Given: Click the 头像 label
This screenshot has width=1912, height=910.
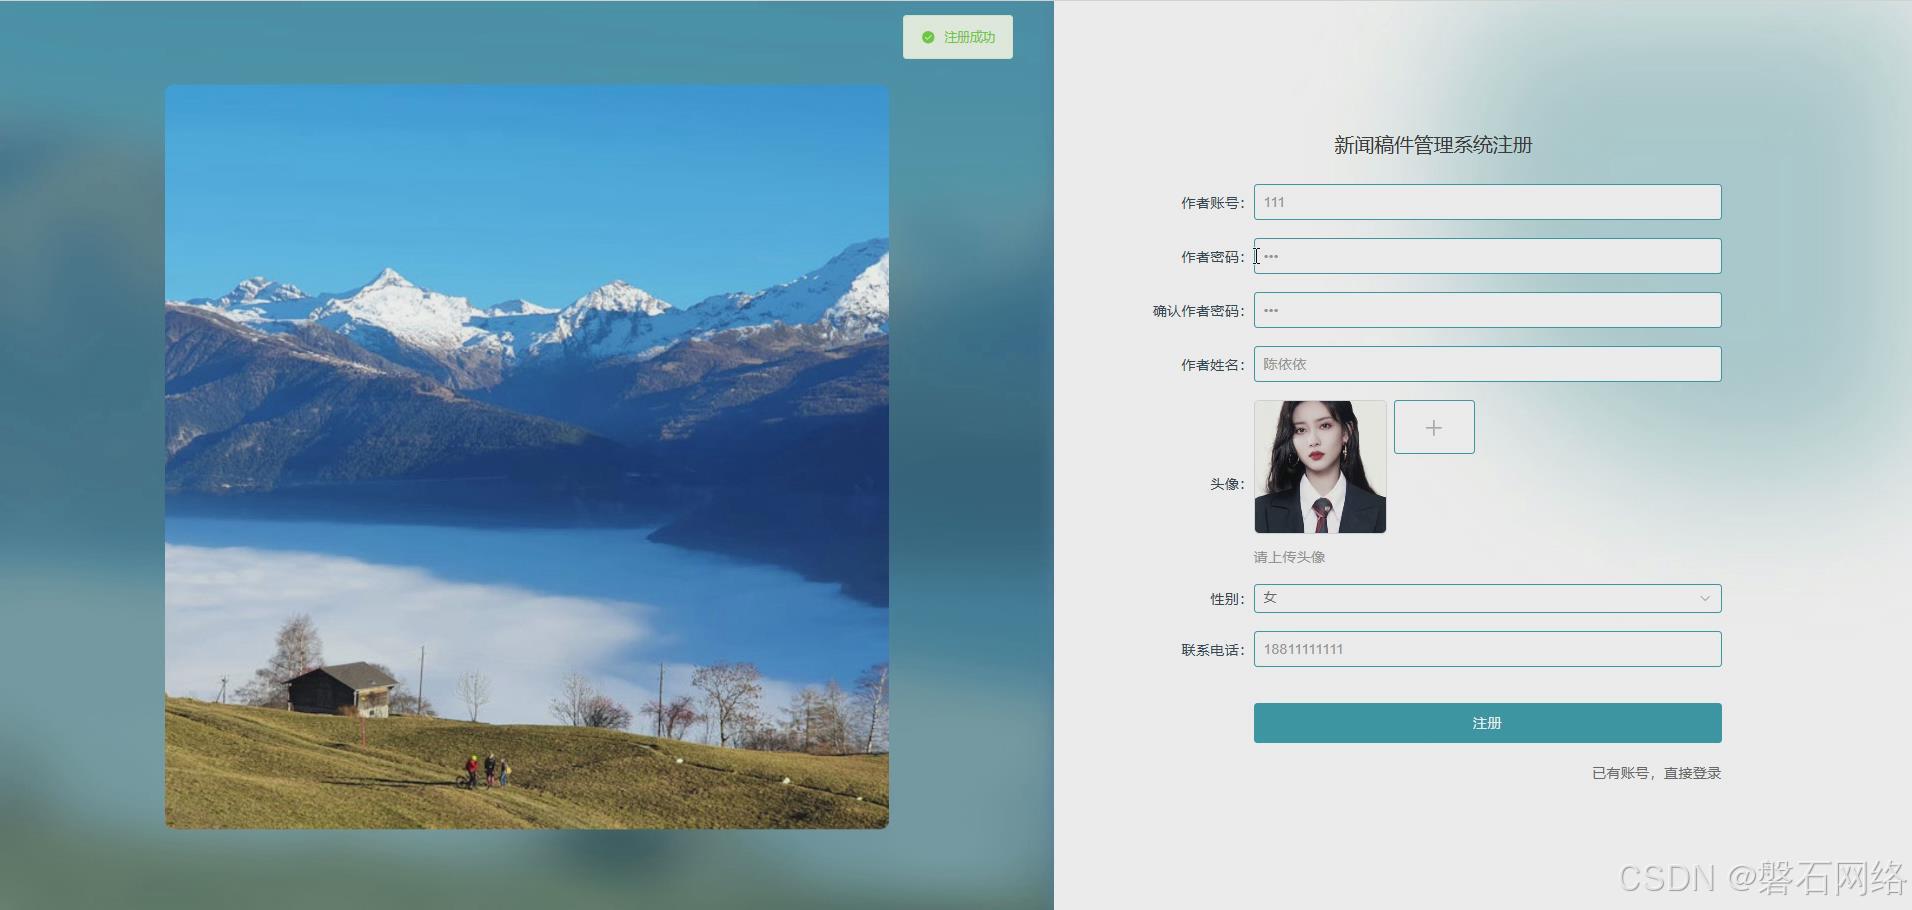Looking at the screenshot, I should tap(1227, 484).
